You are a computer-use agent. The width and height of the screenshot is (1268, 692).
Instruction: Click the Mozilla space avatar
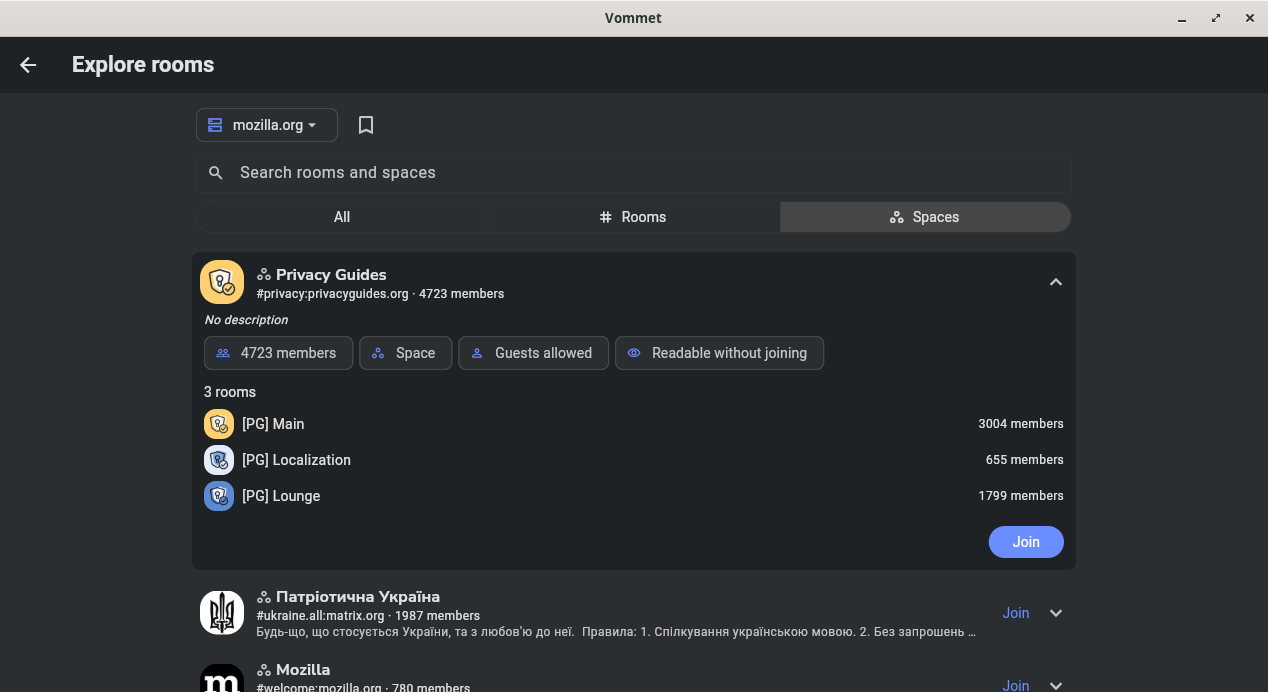tap(222, 679)
